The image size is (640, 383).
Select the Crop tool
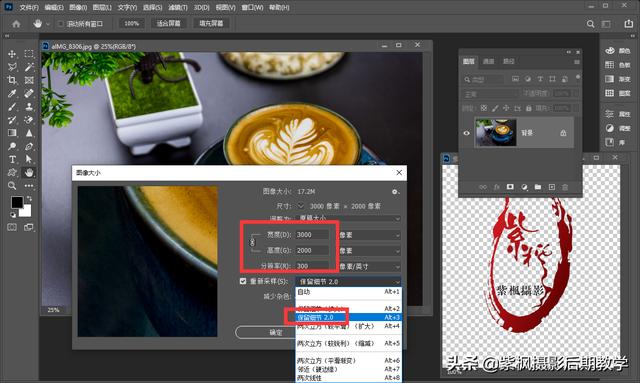pos(12,80)
